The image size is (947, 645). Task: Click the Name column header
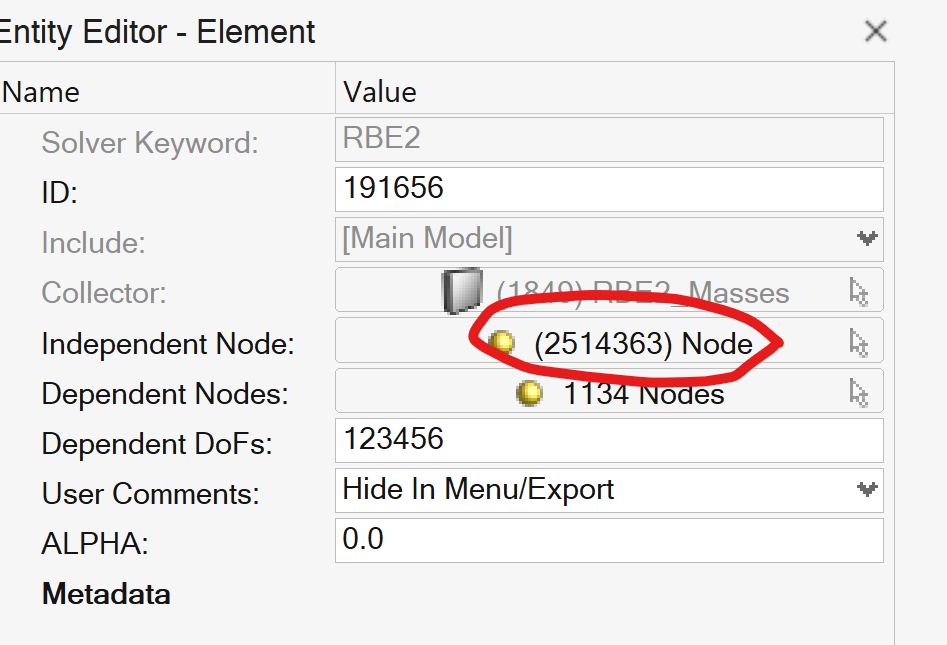pos(40,92)
